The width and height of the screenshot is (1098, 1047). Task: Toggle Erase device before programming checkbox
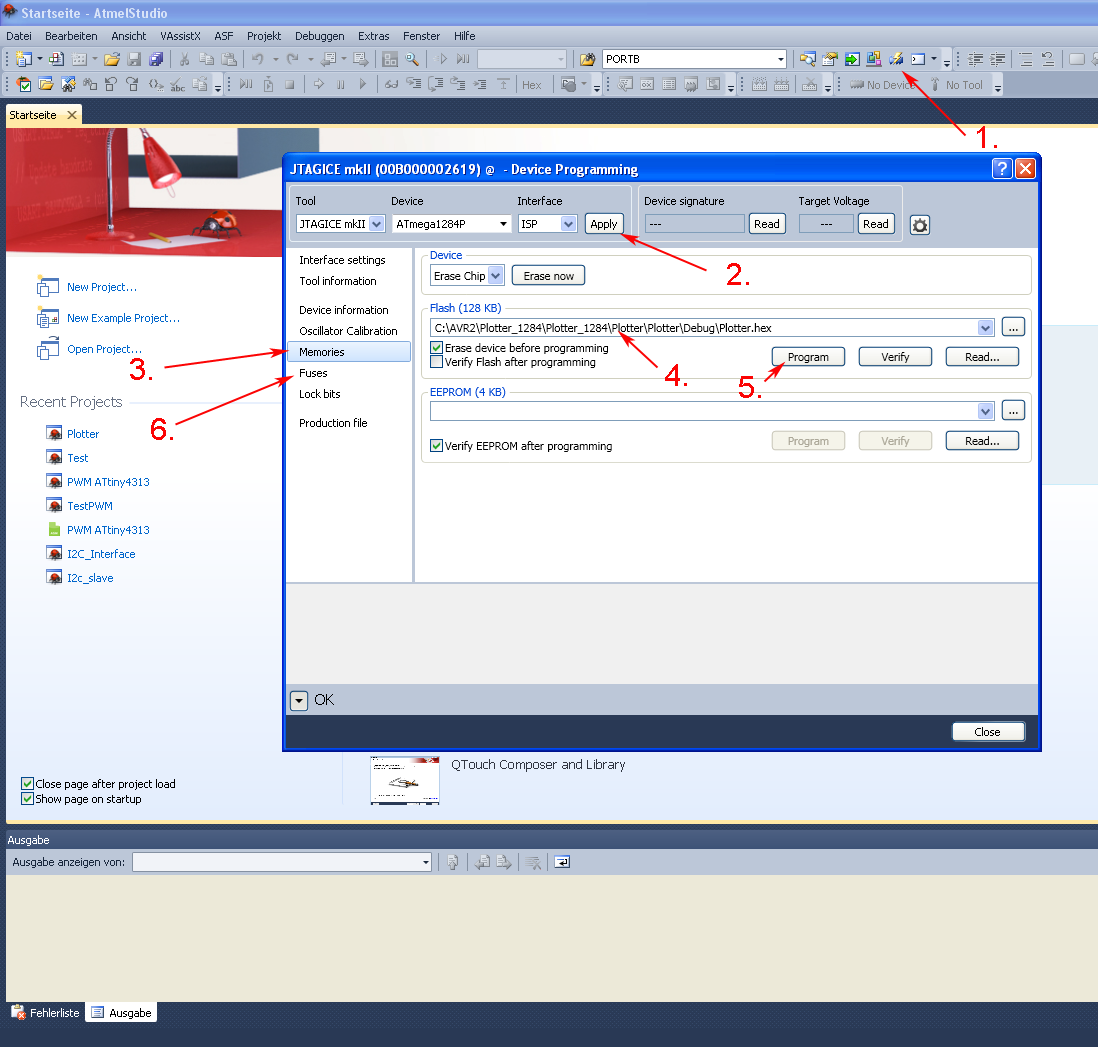click(x=436, y=347)
